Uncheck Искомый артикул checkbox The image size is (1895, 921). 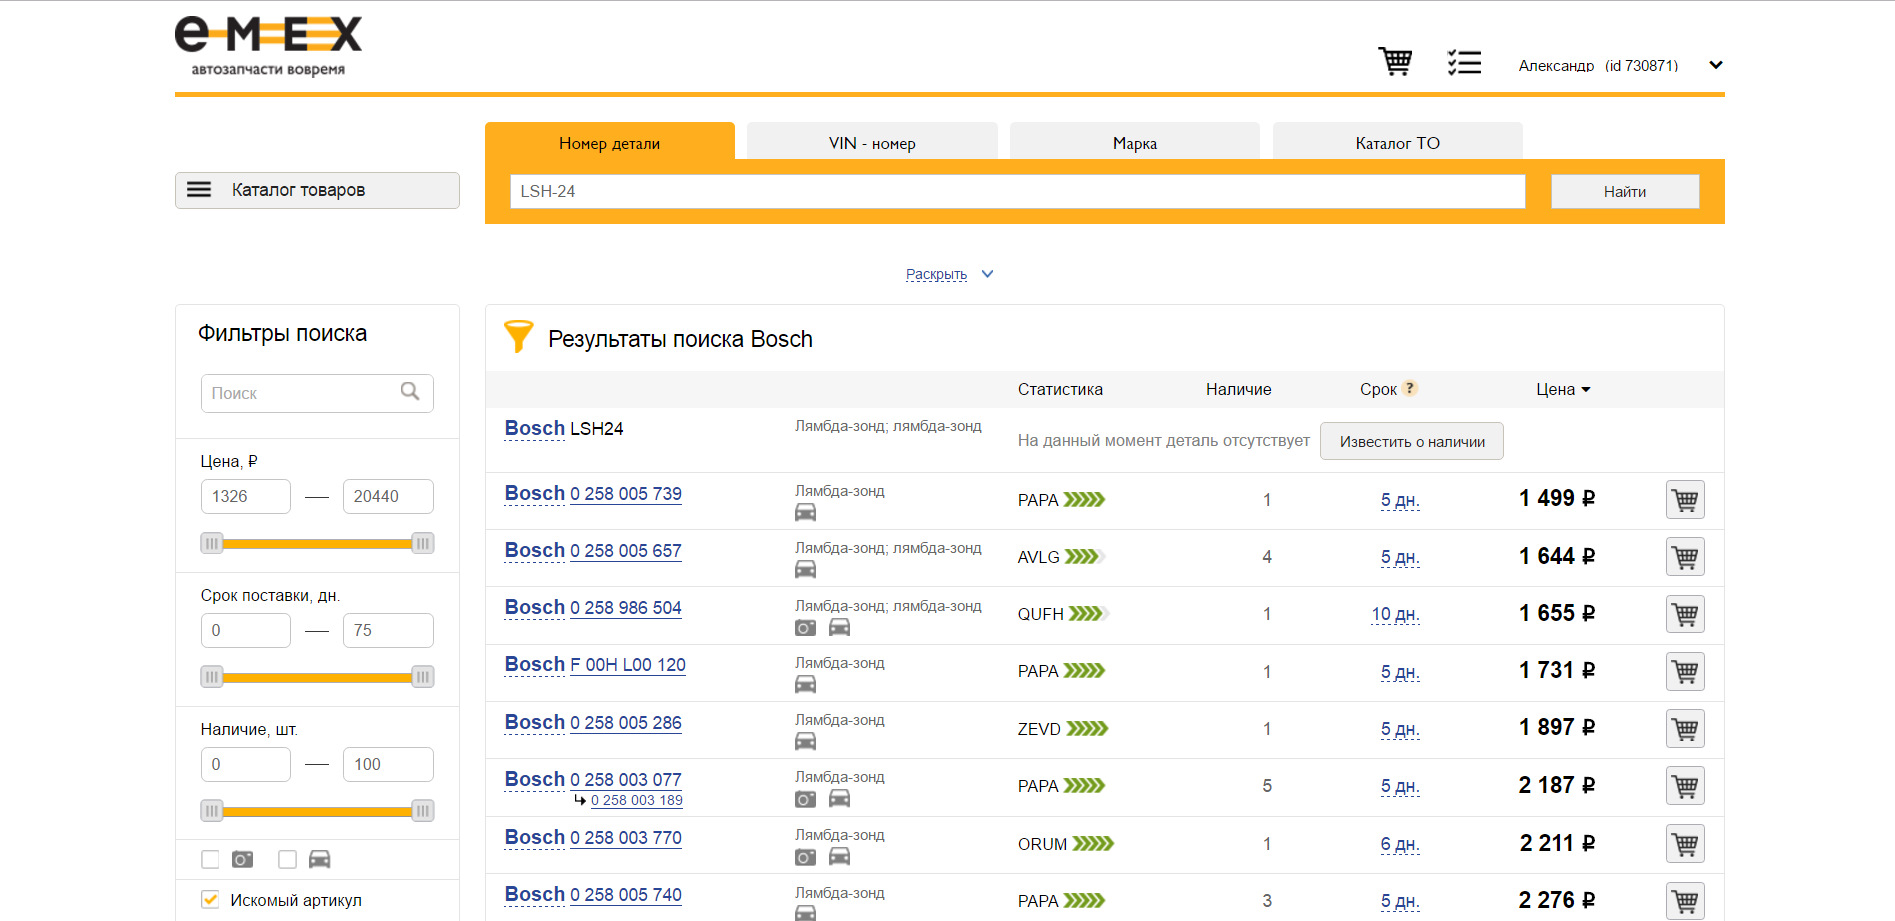point(210,899)
